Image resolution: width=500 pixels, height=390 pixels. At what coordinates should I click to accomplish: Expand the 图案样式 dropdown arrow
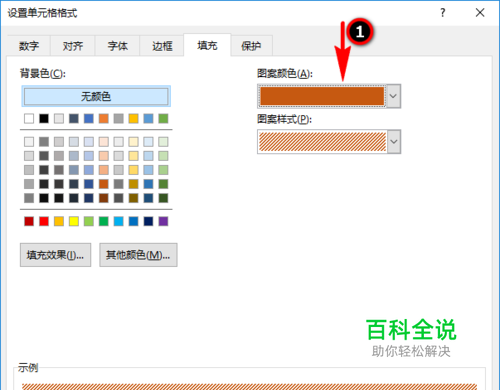click(x=393, y=142)
